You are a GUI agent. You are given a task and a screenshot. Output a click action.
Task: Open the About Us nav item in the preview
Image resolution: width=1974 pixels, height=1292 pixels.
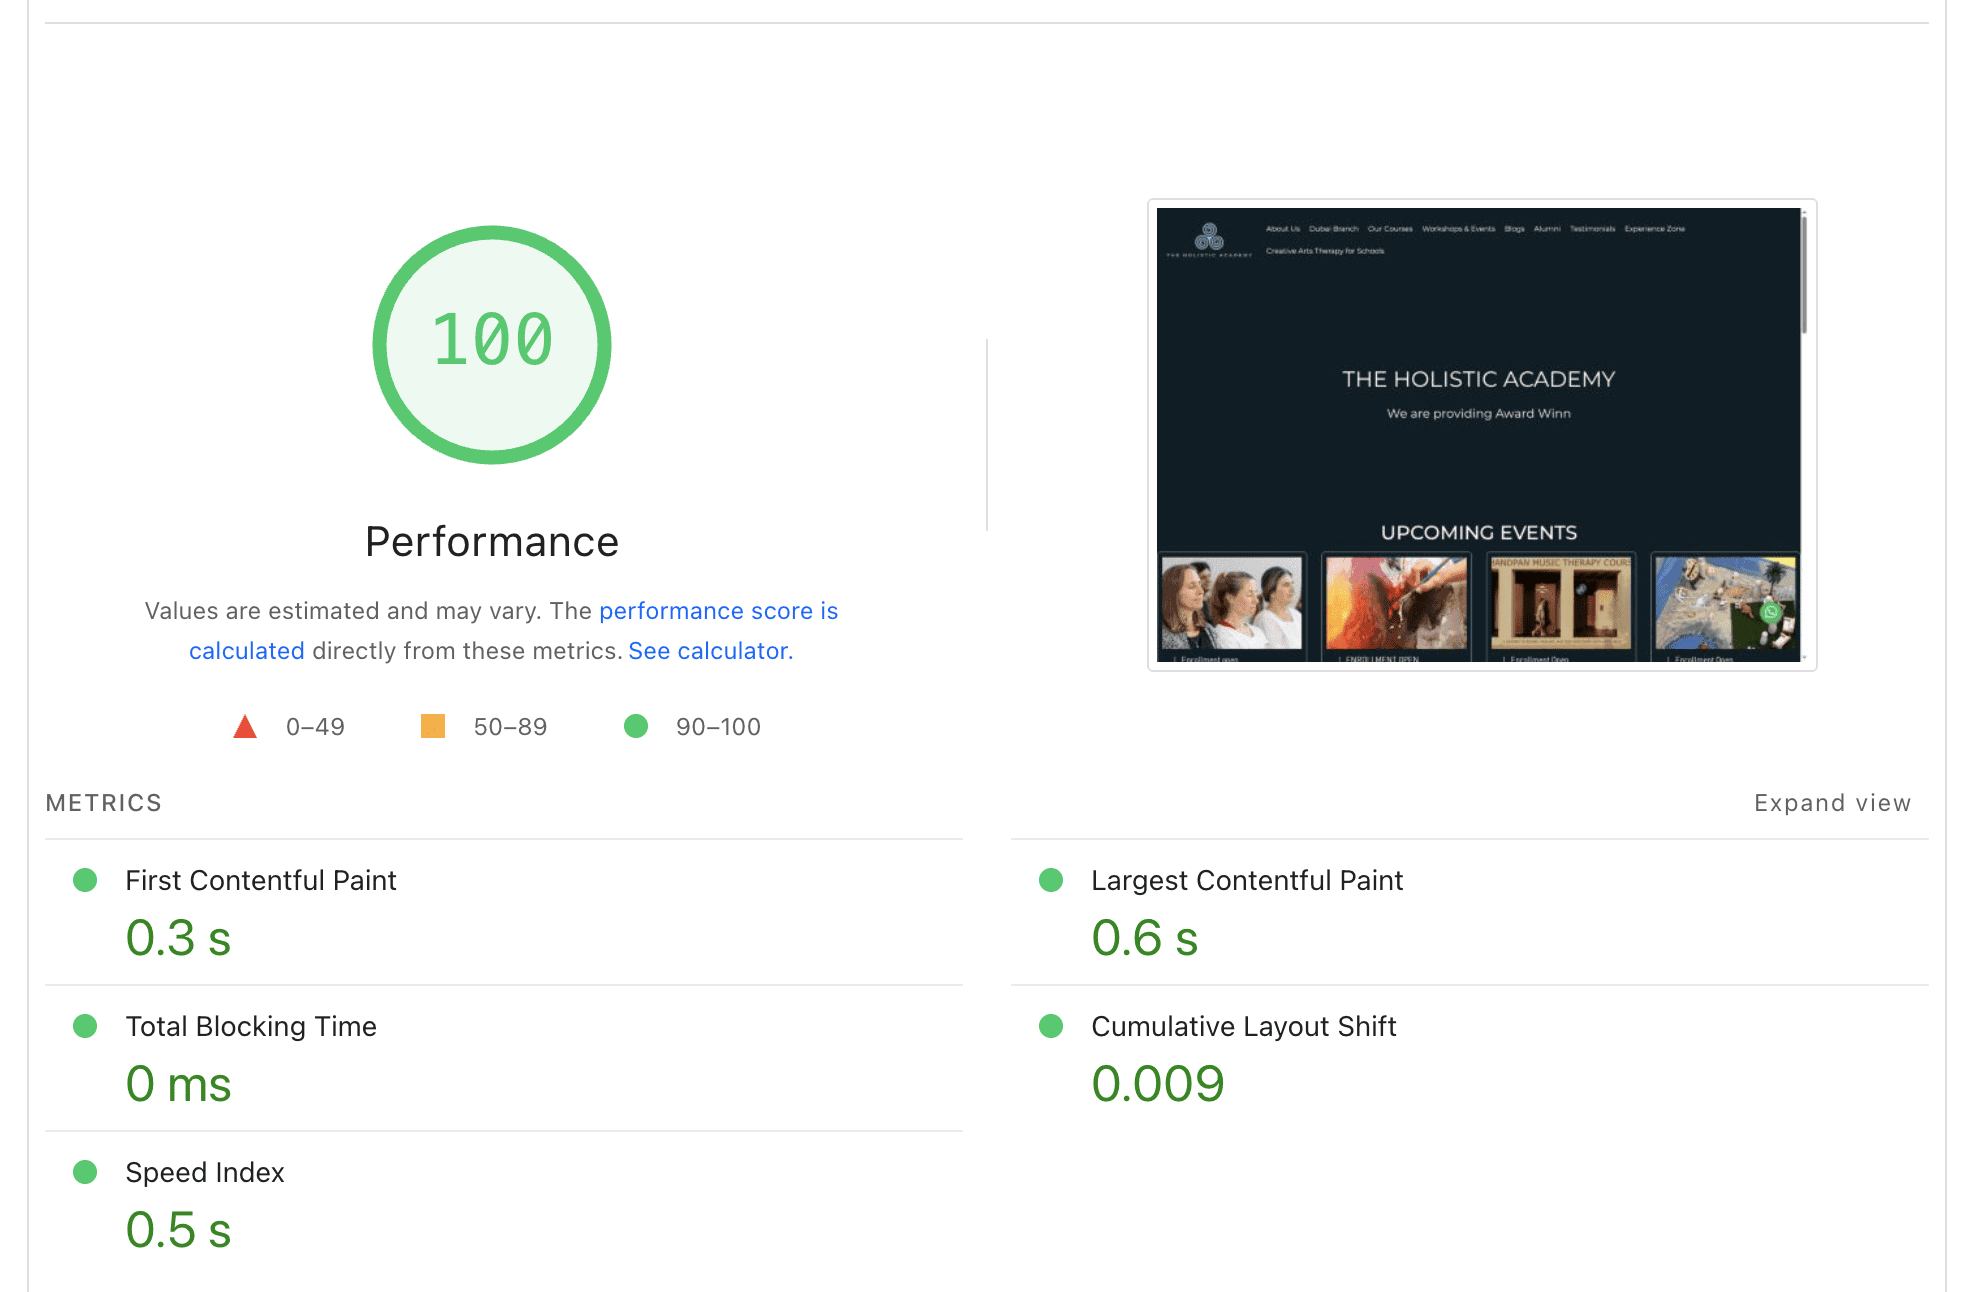1283,229
